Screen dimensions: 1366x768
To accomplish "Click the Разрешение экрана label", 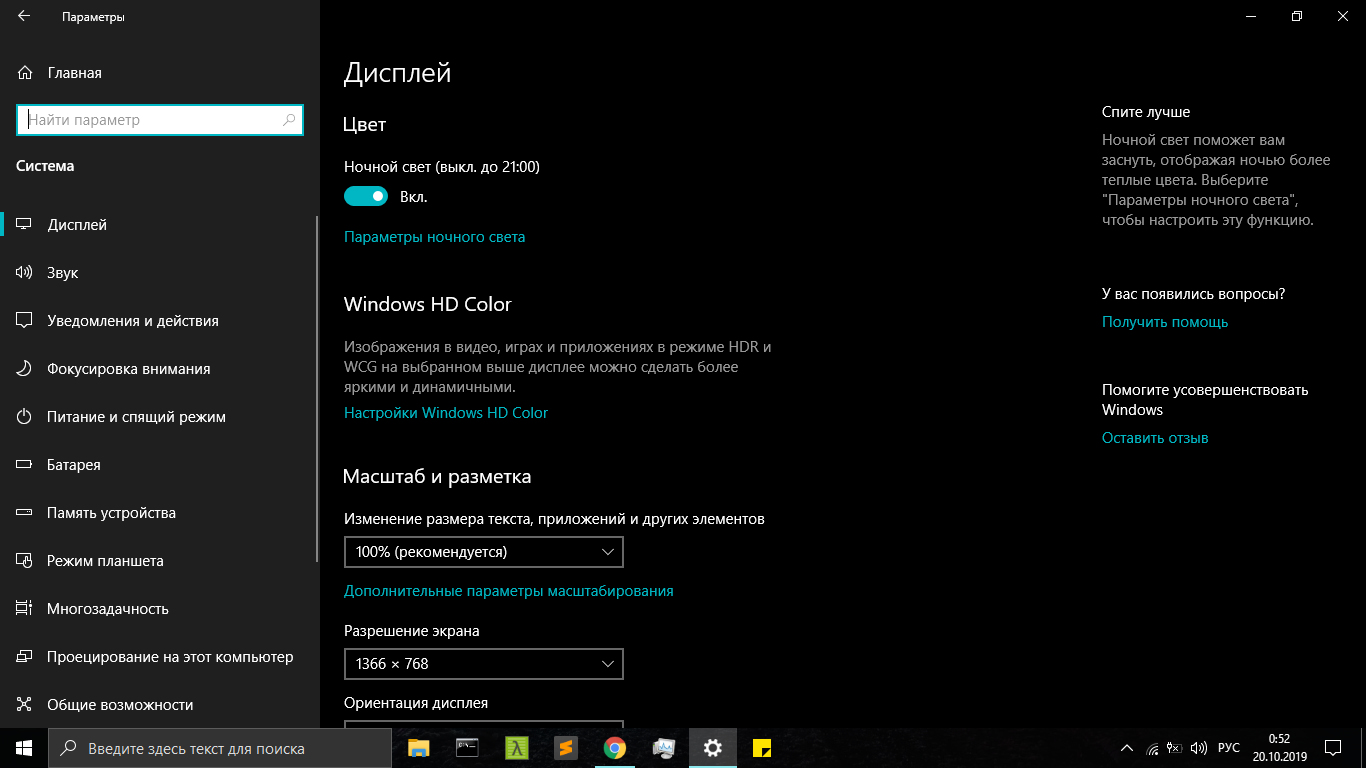I will [412, 631].
